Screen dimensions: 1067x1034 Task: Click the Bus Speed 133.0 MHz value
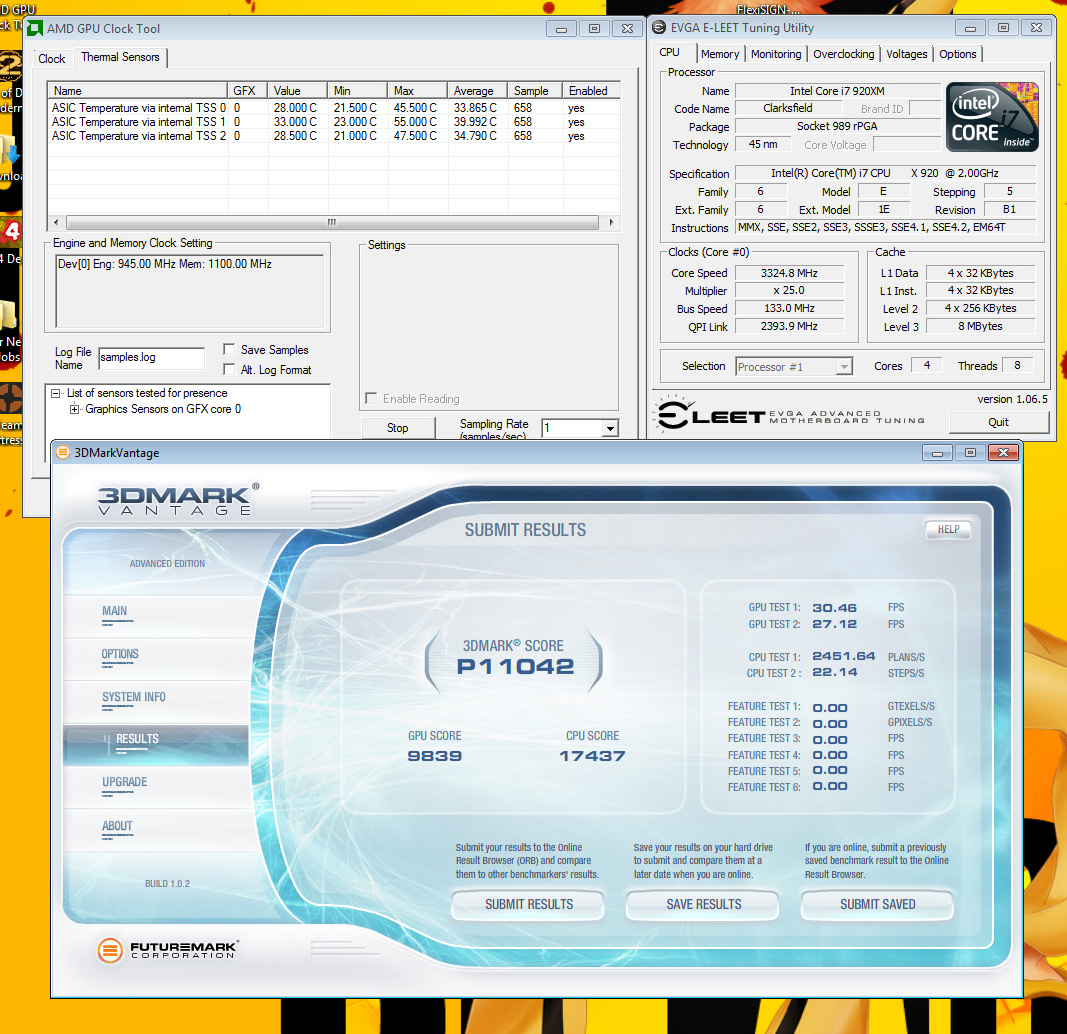pyautogui.click(x=789, y=308)
